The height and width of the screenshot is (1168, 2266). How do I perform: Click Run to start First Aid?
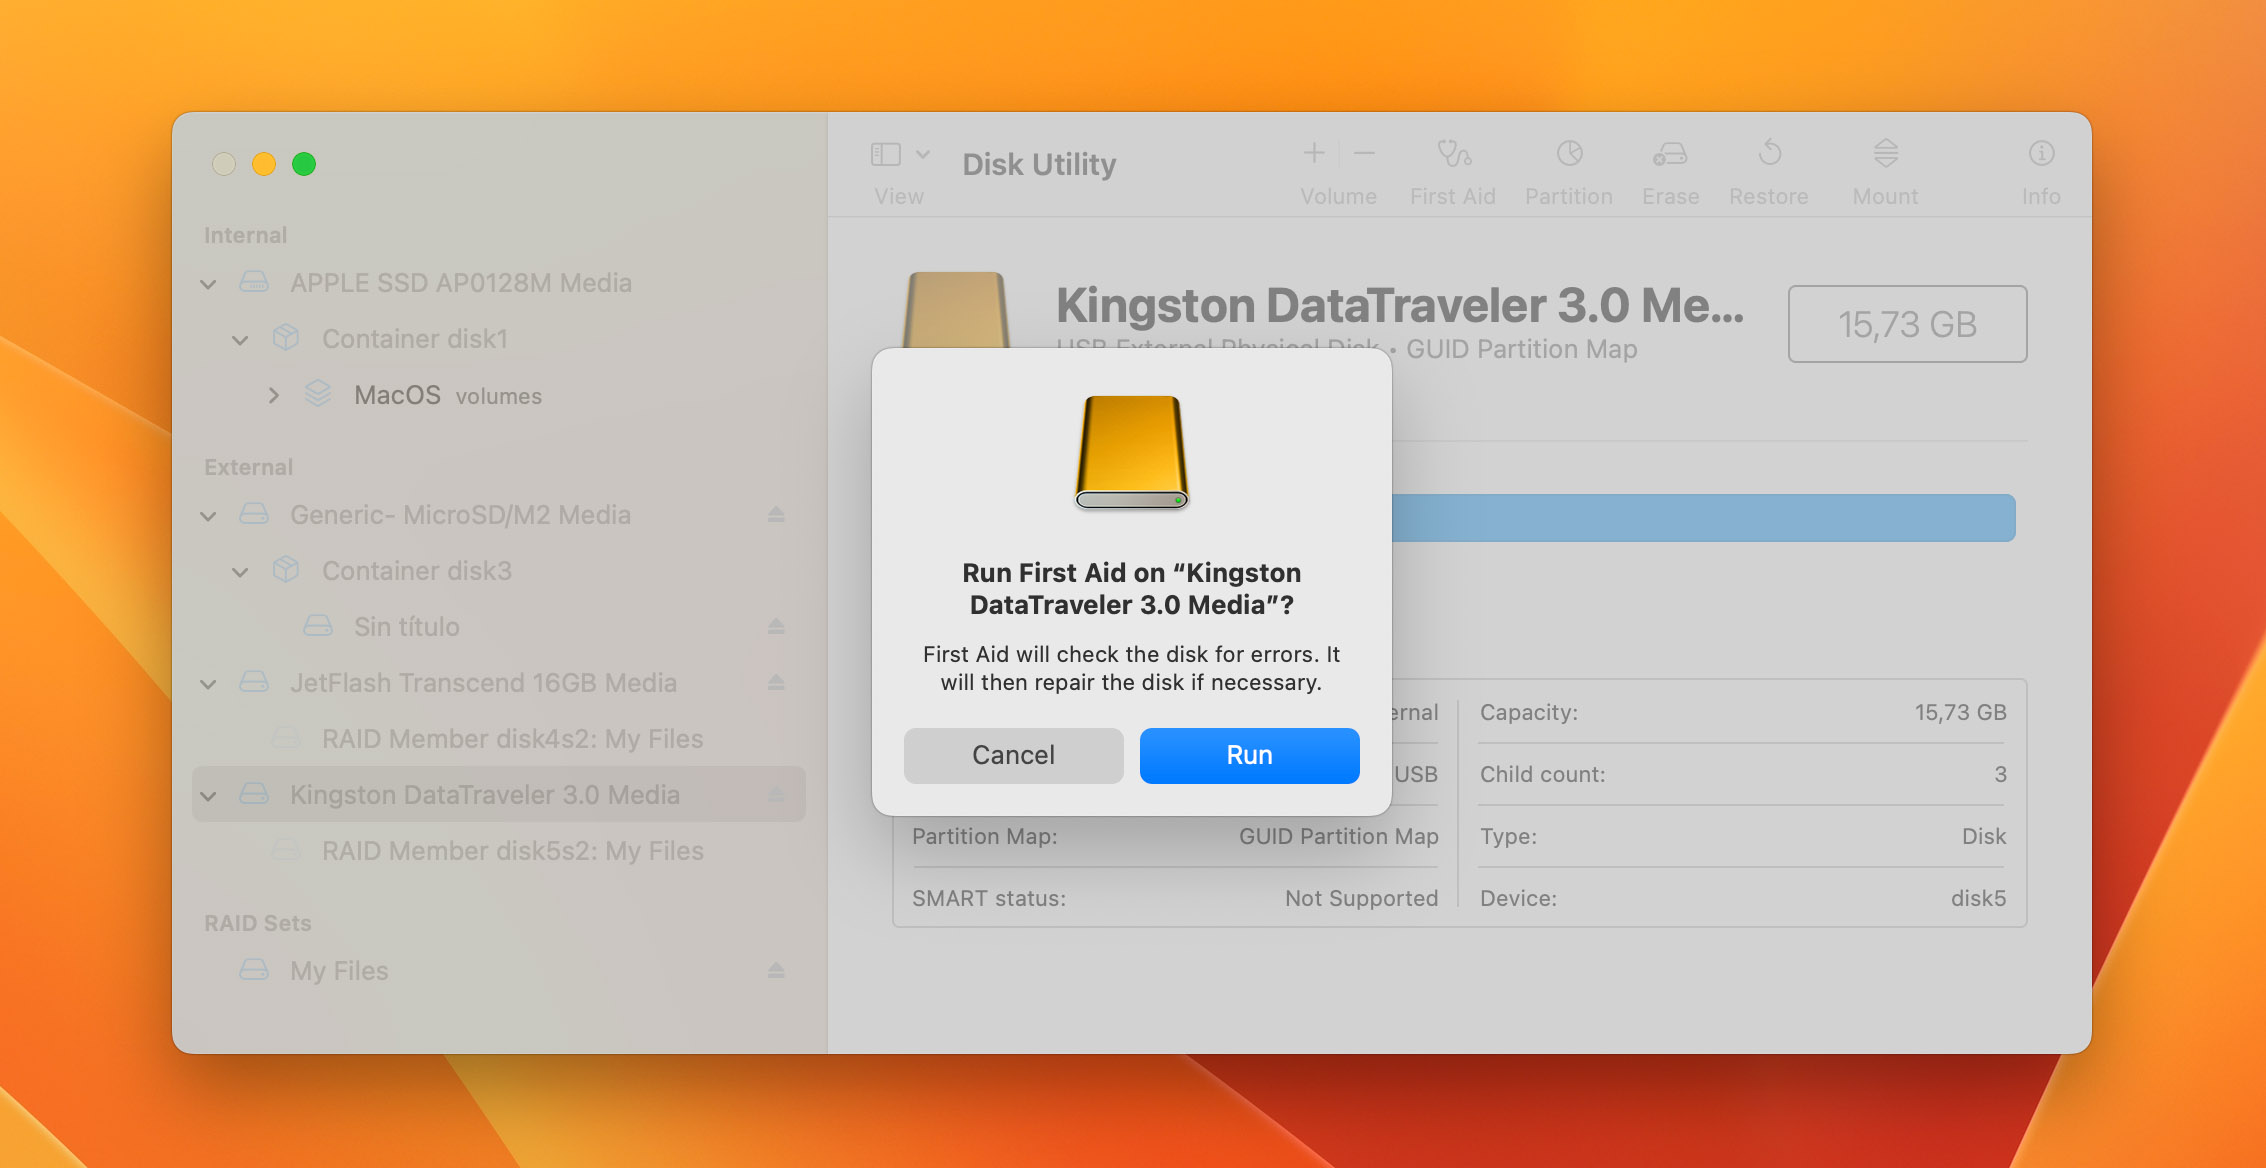1250,755
